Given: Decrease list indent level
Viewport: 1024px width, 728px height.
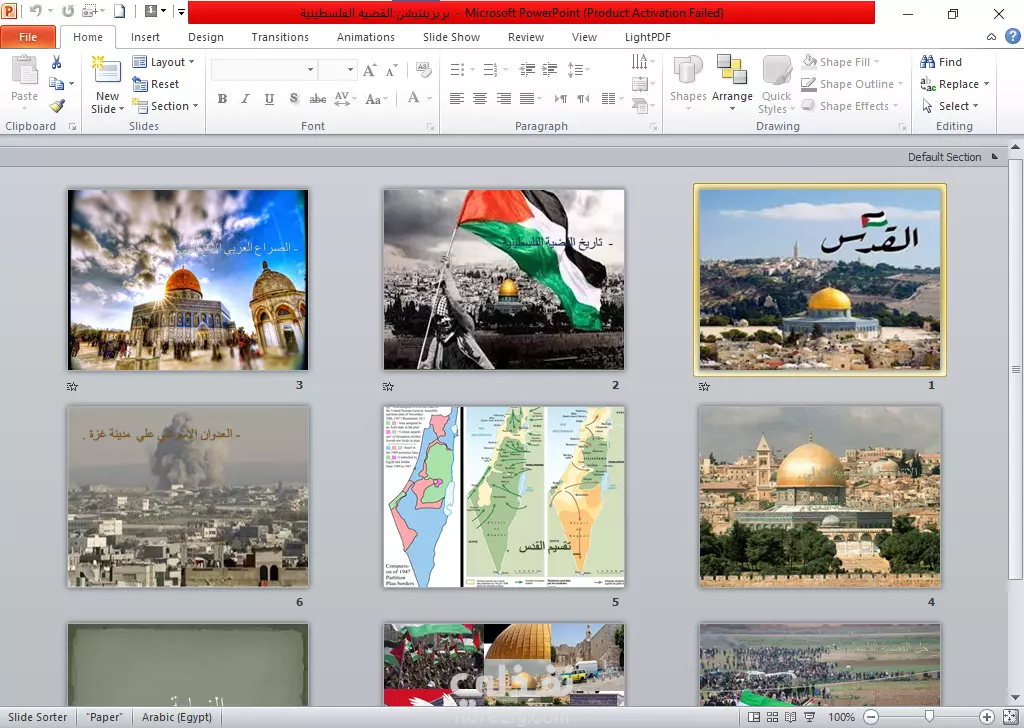Looking at the screenshot, I should 527,69.
